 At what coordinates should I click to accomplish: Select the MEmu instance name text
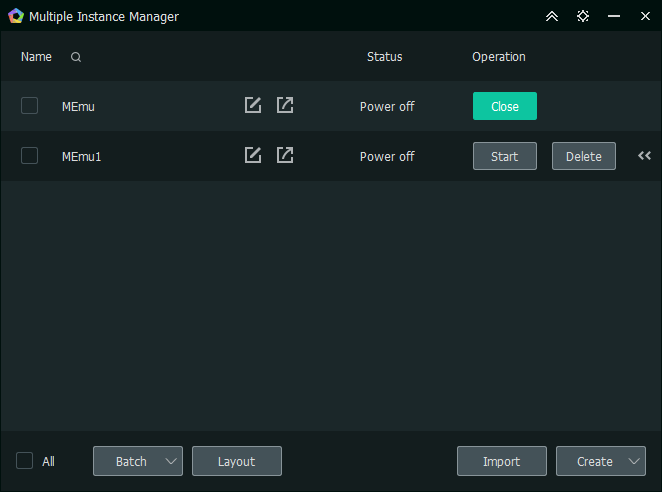78,106
